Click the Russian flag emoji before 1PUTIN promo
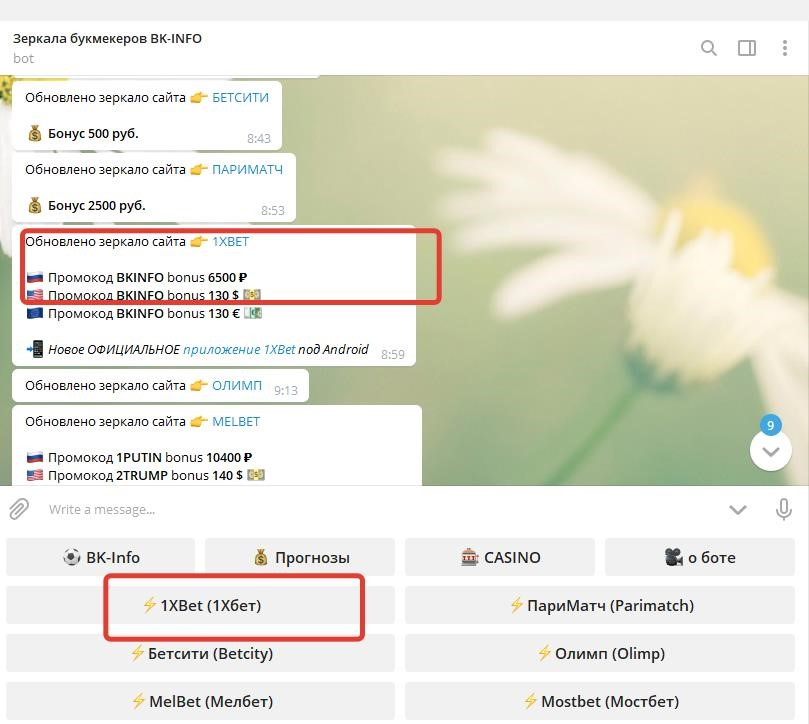Image resolution: width=809 pixels, height=724 pixels. click(x=35, y=458)
